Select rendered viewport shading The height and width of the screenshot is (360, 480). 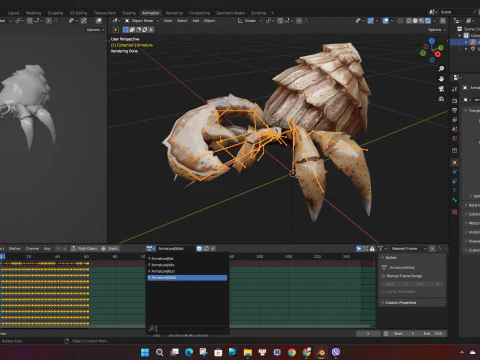click(428, 21)
